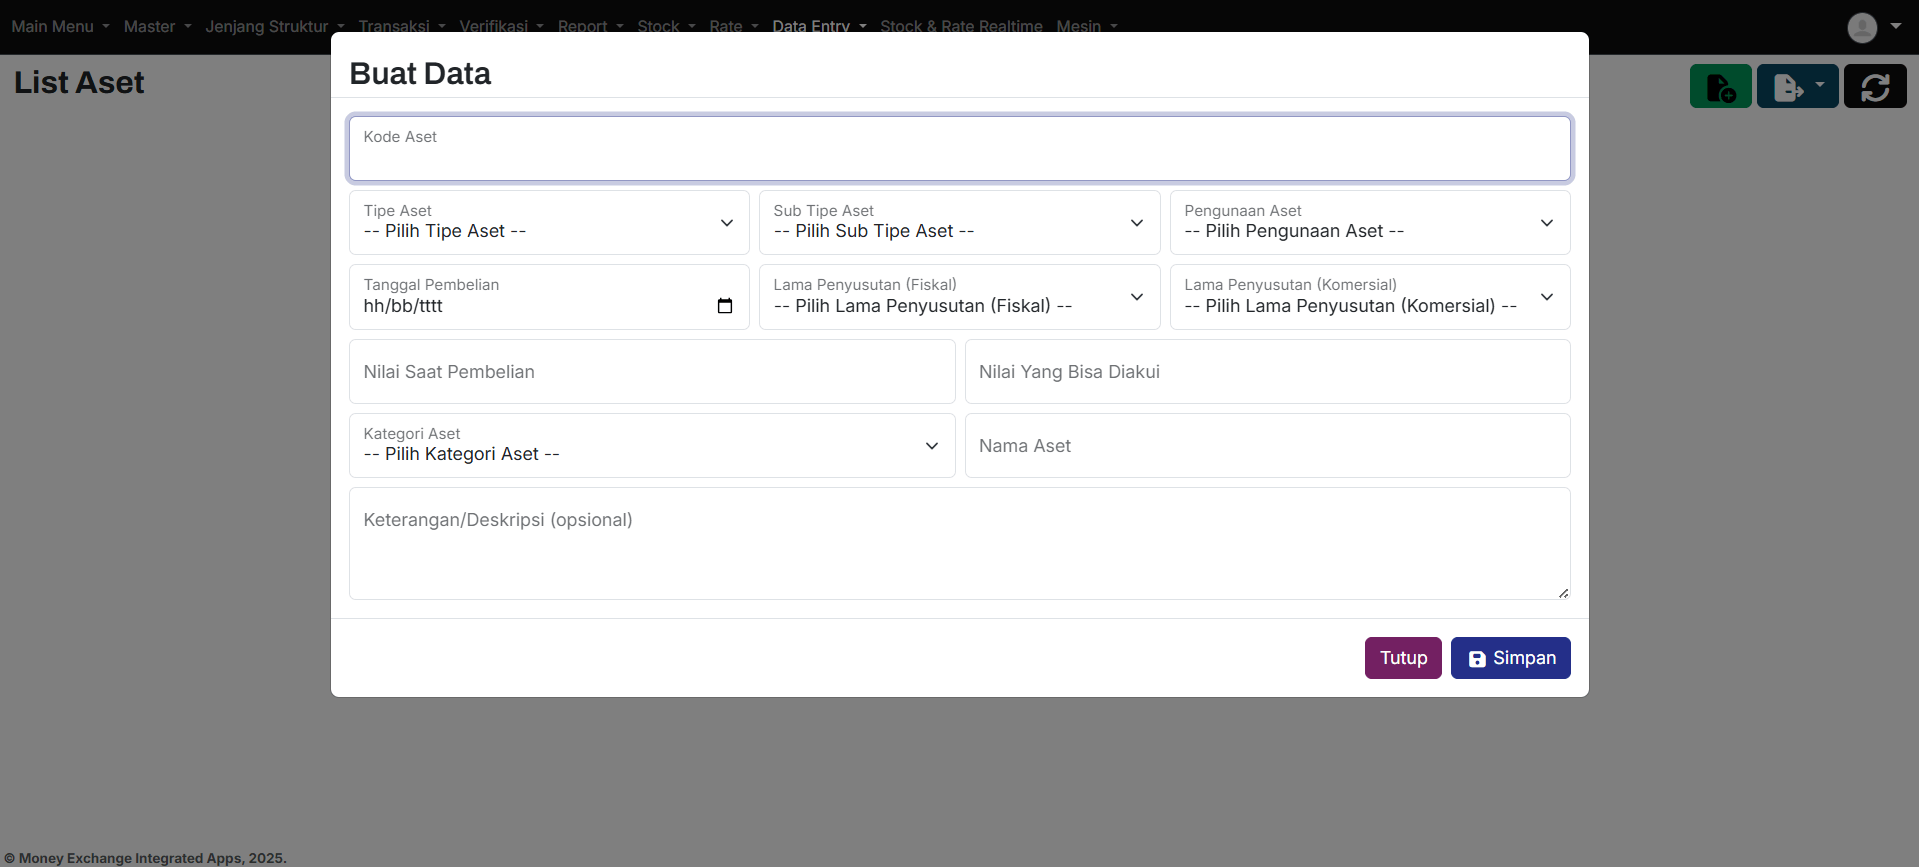Click the Nama Aset text field
Screen dimensions: 1919x867
click(1267, 446)
